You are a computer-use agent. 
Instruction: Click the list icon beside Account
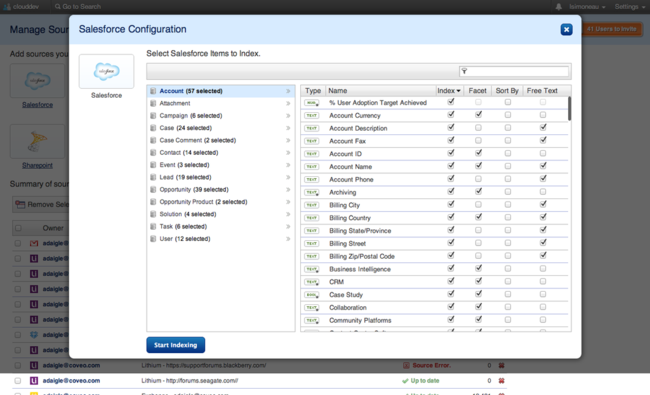(x=153, y=91)
